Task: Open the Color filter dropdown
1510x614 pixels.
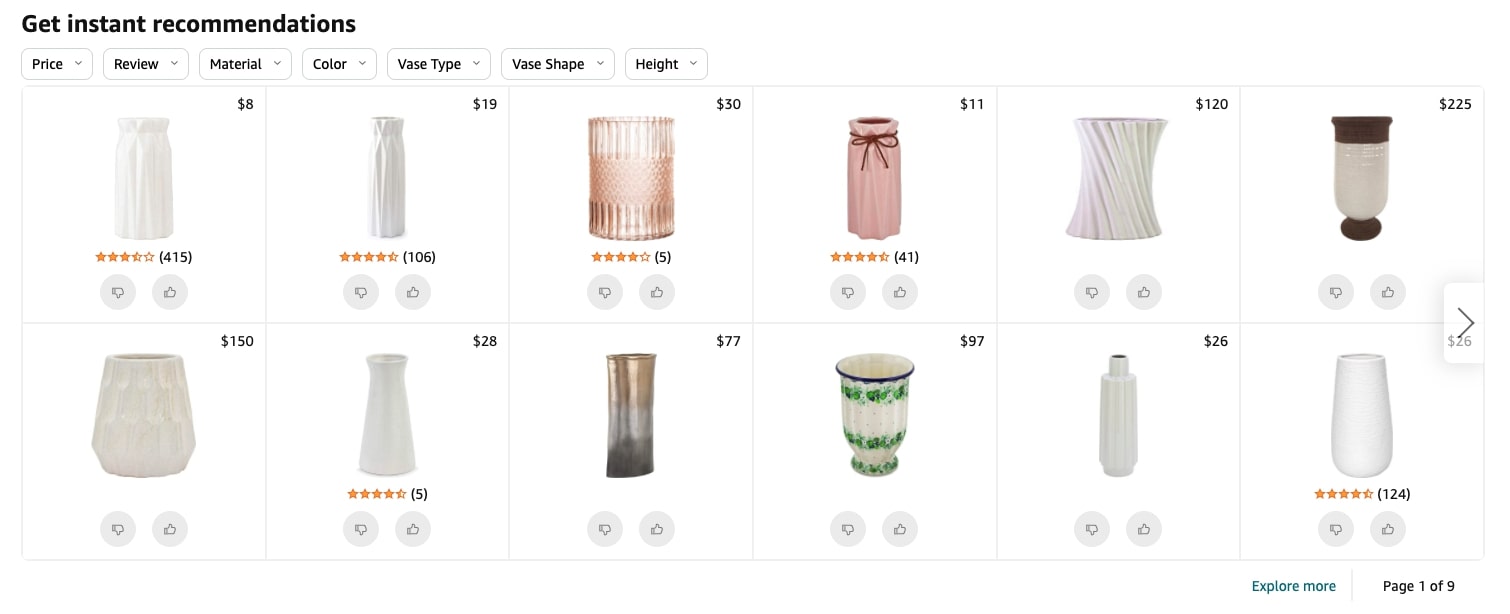Action: point(338,64)
